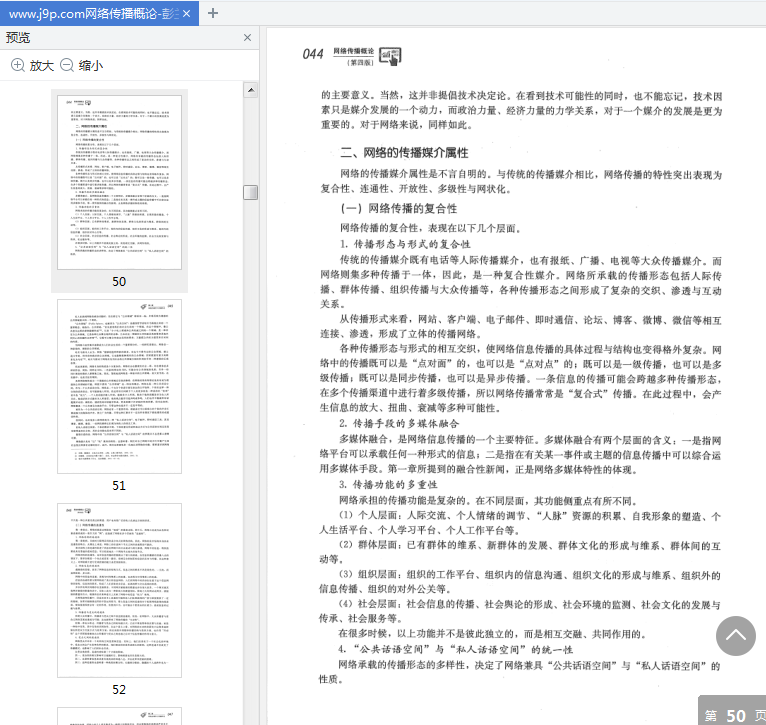
Task: Click subheading (一) 网络传播的复合性
Action: pyautogui.click(x=399, y=209)
